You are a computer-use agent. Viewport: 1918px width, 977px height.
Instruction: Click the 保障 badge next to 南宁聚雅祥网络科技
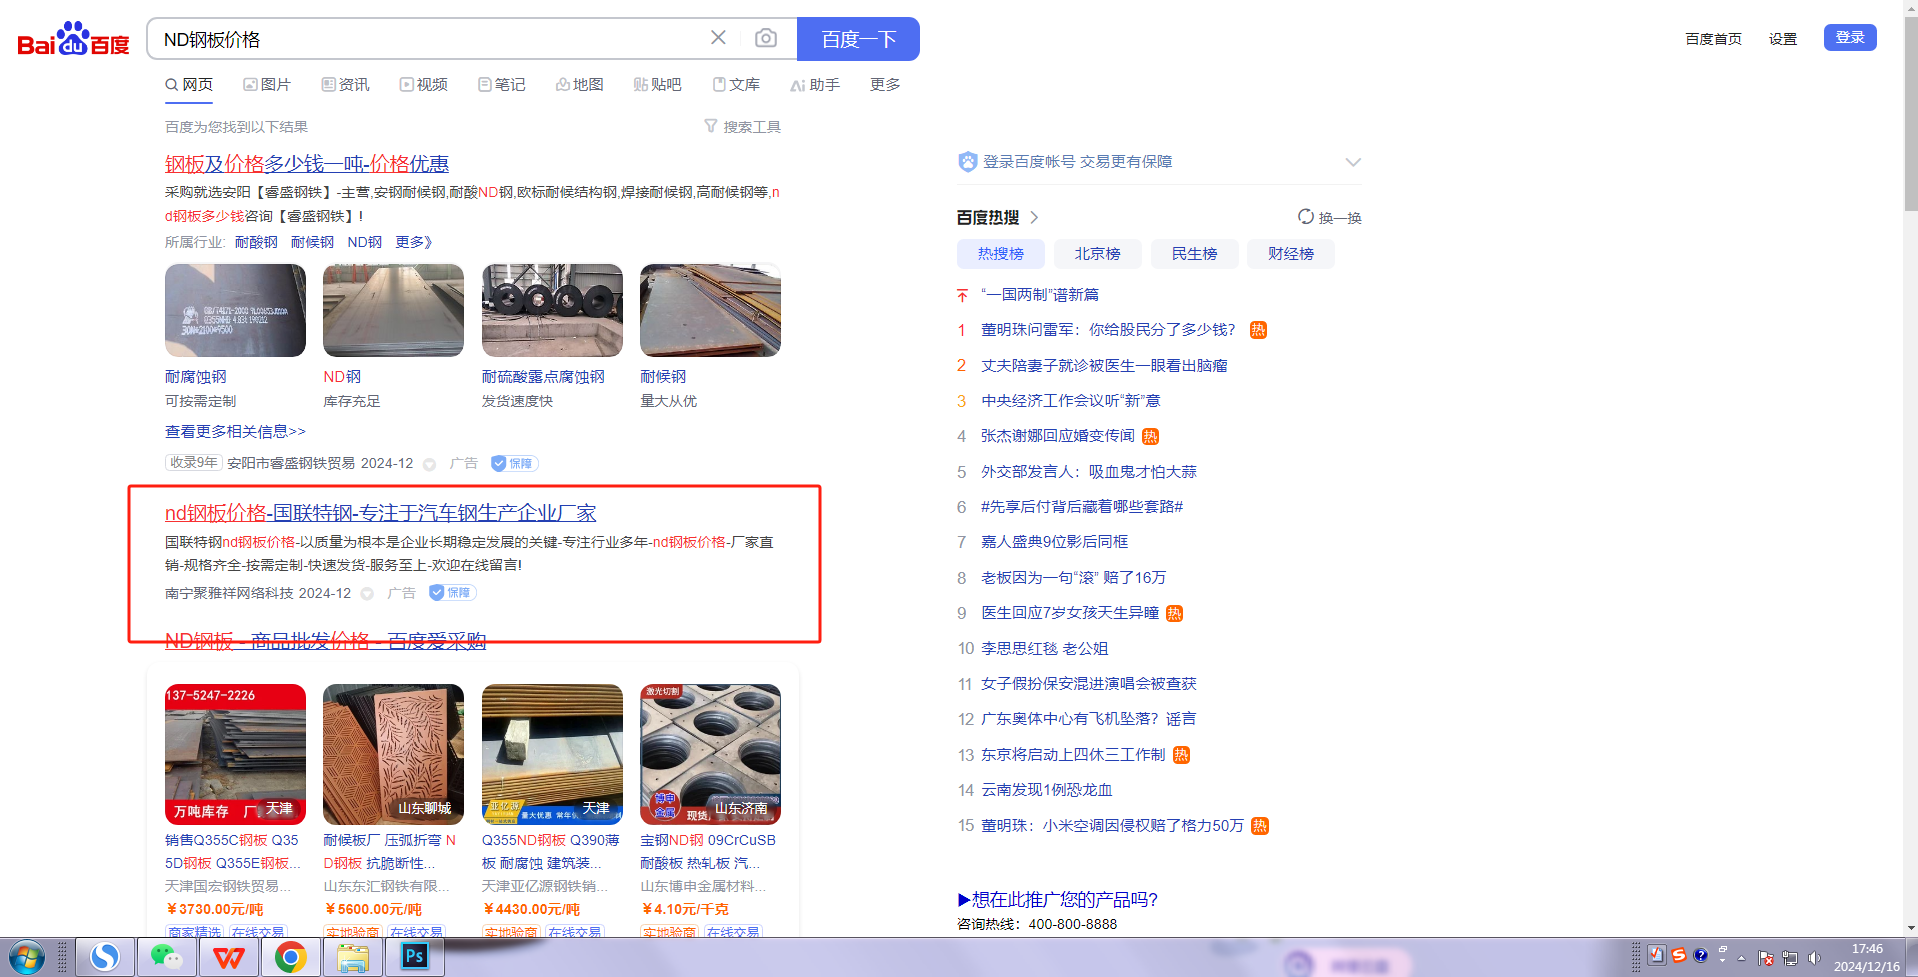[453, 593]
